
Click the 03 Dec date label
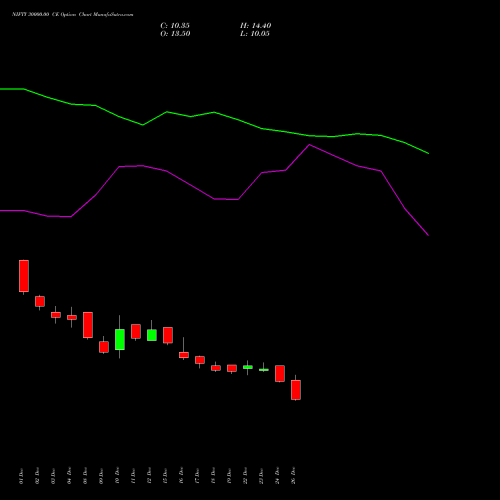pyautogui.click(x=53, y=476)
